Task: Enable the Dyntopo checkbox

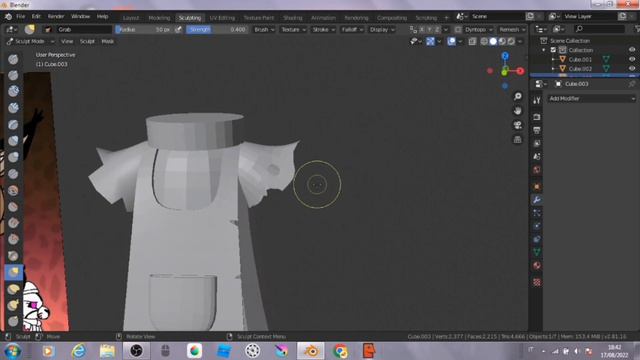Action: coord(458,29)
